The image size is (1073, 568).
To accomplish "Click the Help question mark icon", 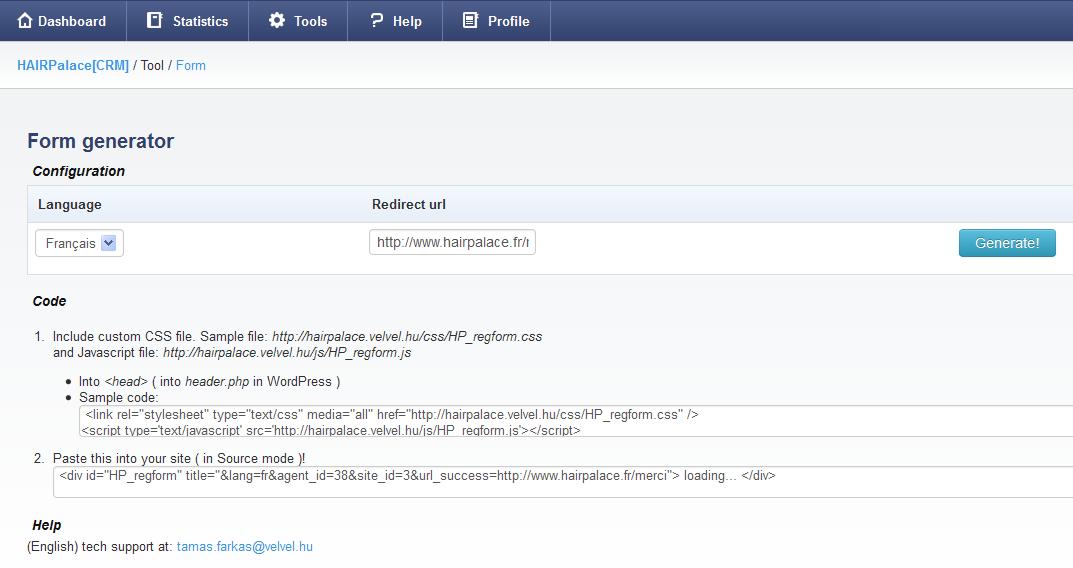I will pyautogui.click(x=376, y=21).
